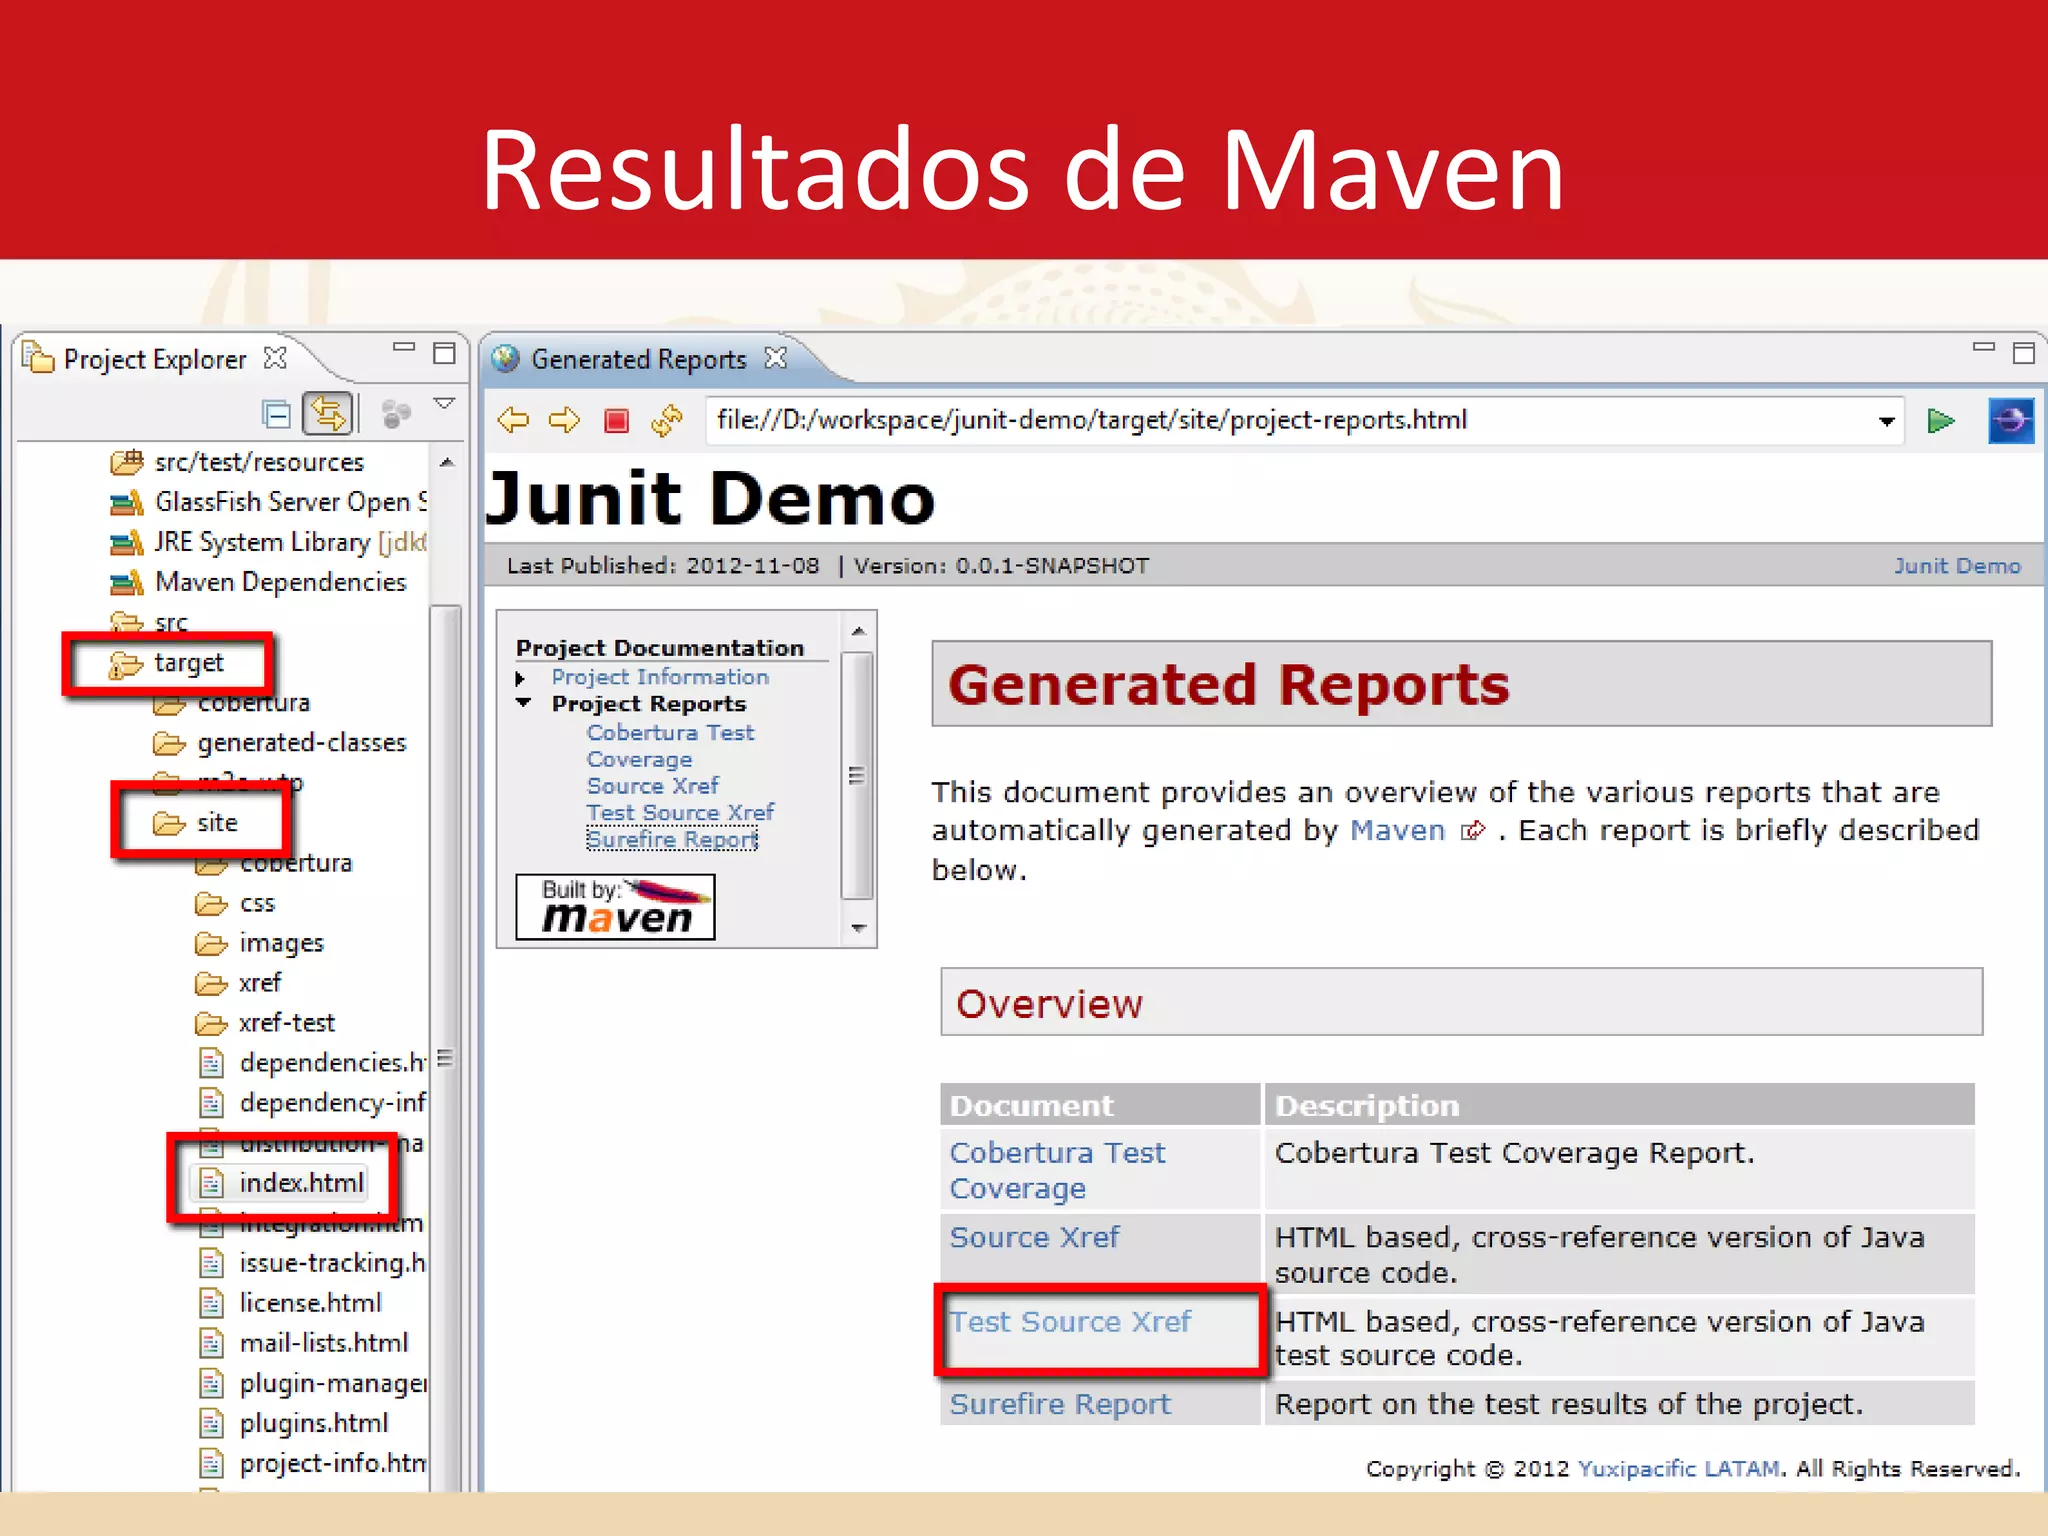Select mail-lists.html file icon

211,1343
